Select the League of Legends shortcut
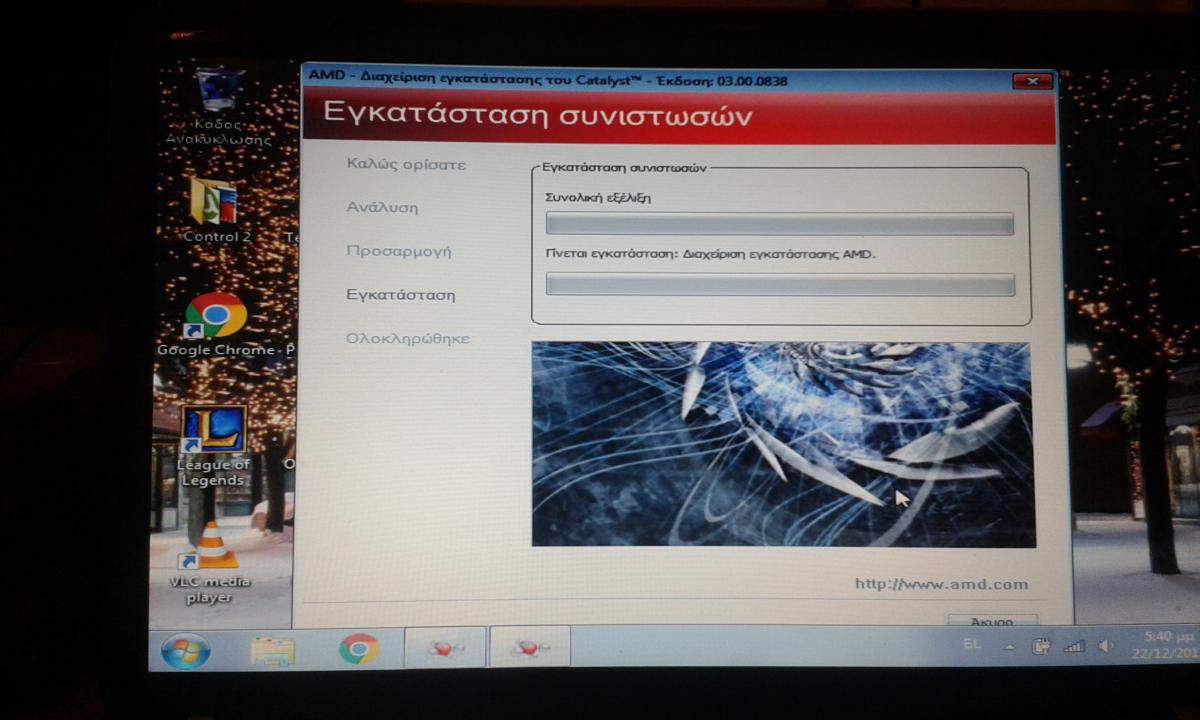This screenshot has width=1200, height=720. point(213,445)
